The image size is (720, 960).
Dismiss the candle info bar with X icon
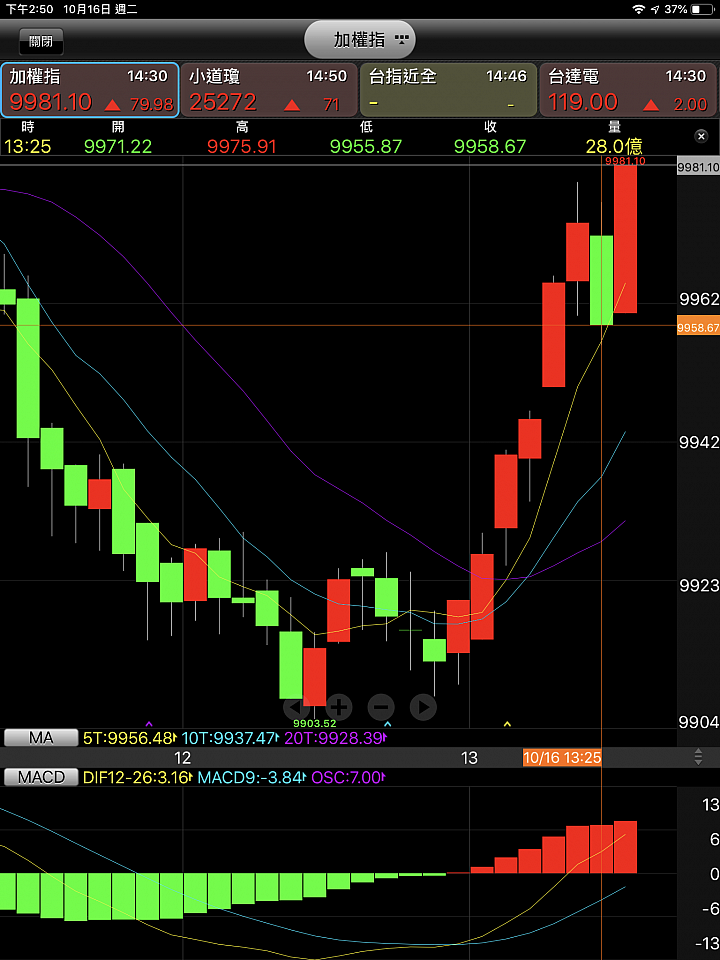click(702, 137)
